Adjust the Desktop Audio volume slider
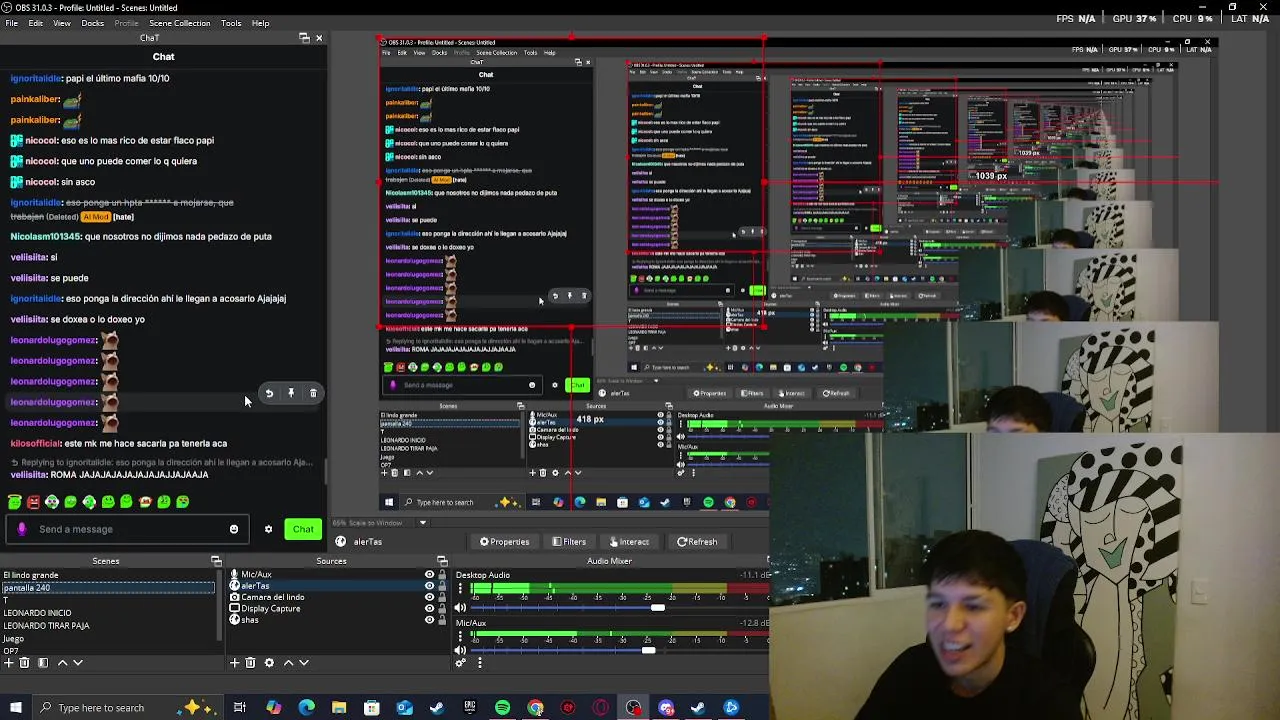Image resolution: width=1280 pixels, height=720 pixels. coord(657,607)
